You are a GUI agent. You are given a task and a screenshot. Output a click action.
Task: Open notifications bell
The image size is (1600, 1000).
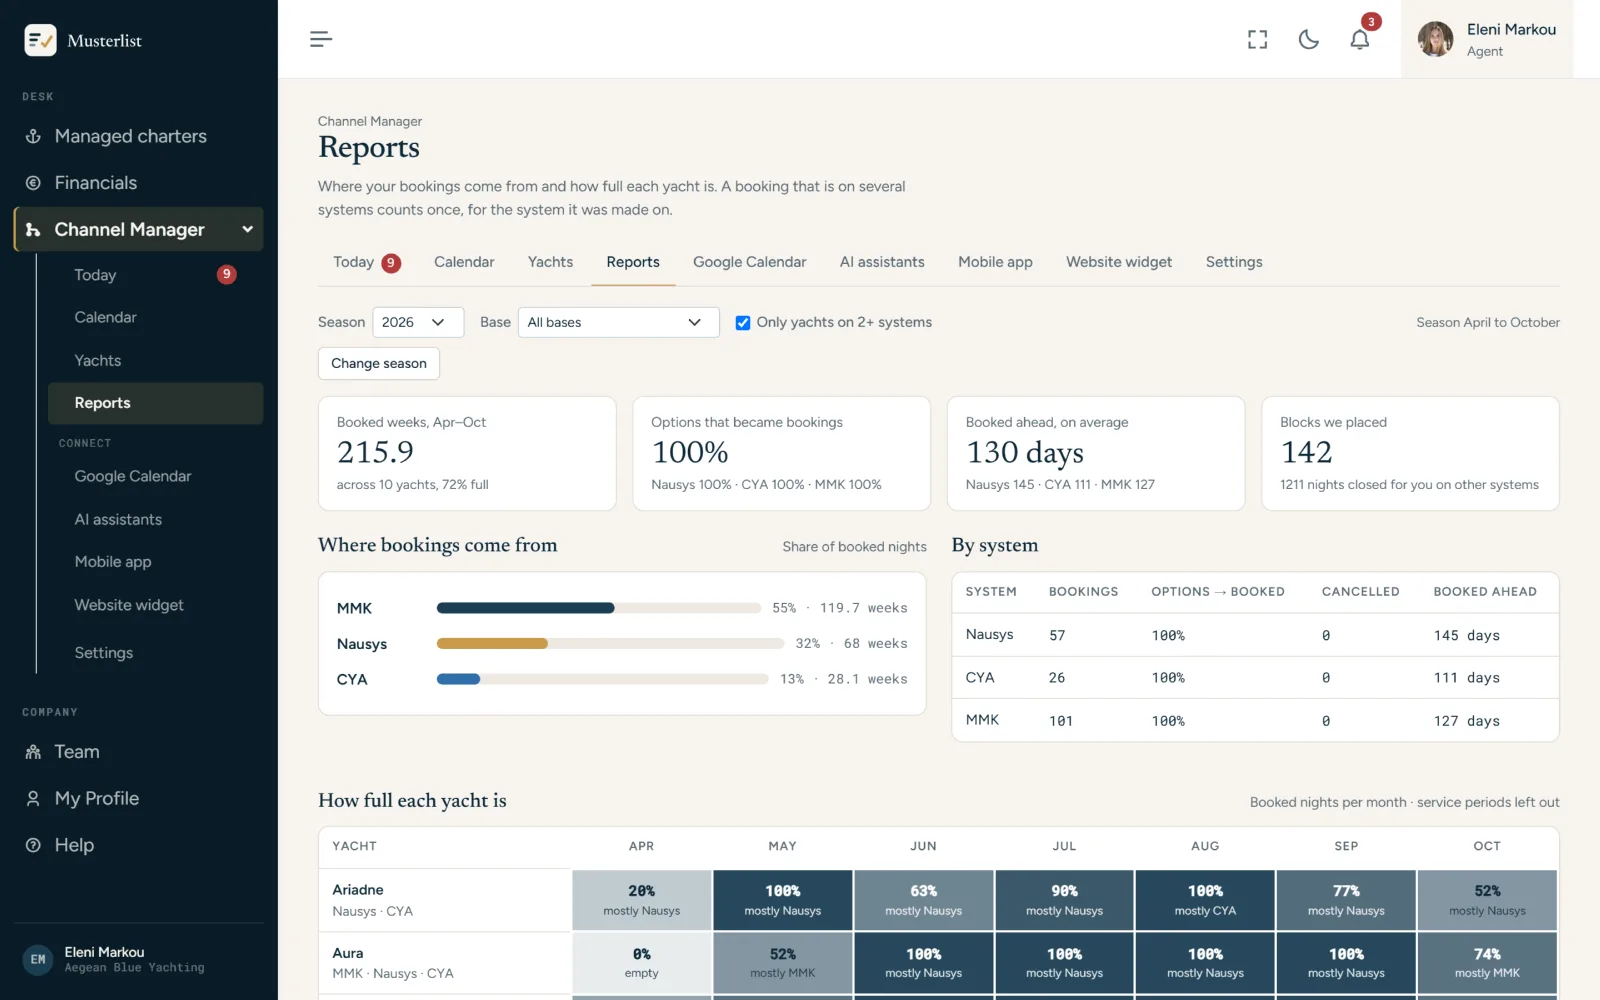(1359, 39)
